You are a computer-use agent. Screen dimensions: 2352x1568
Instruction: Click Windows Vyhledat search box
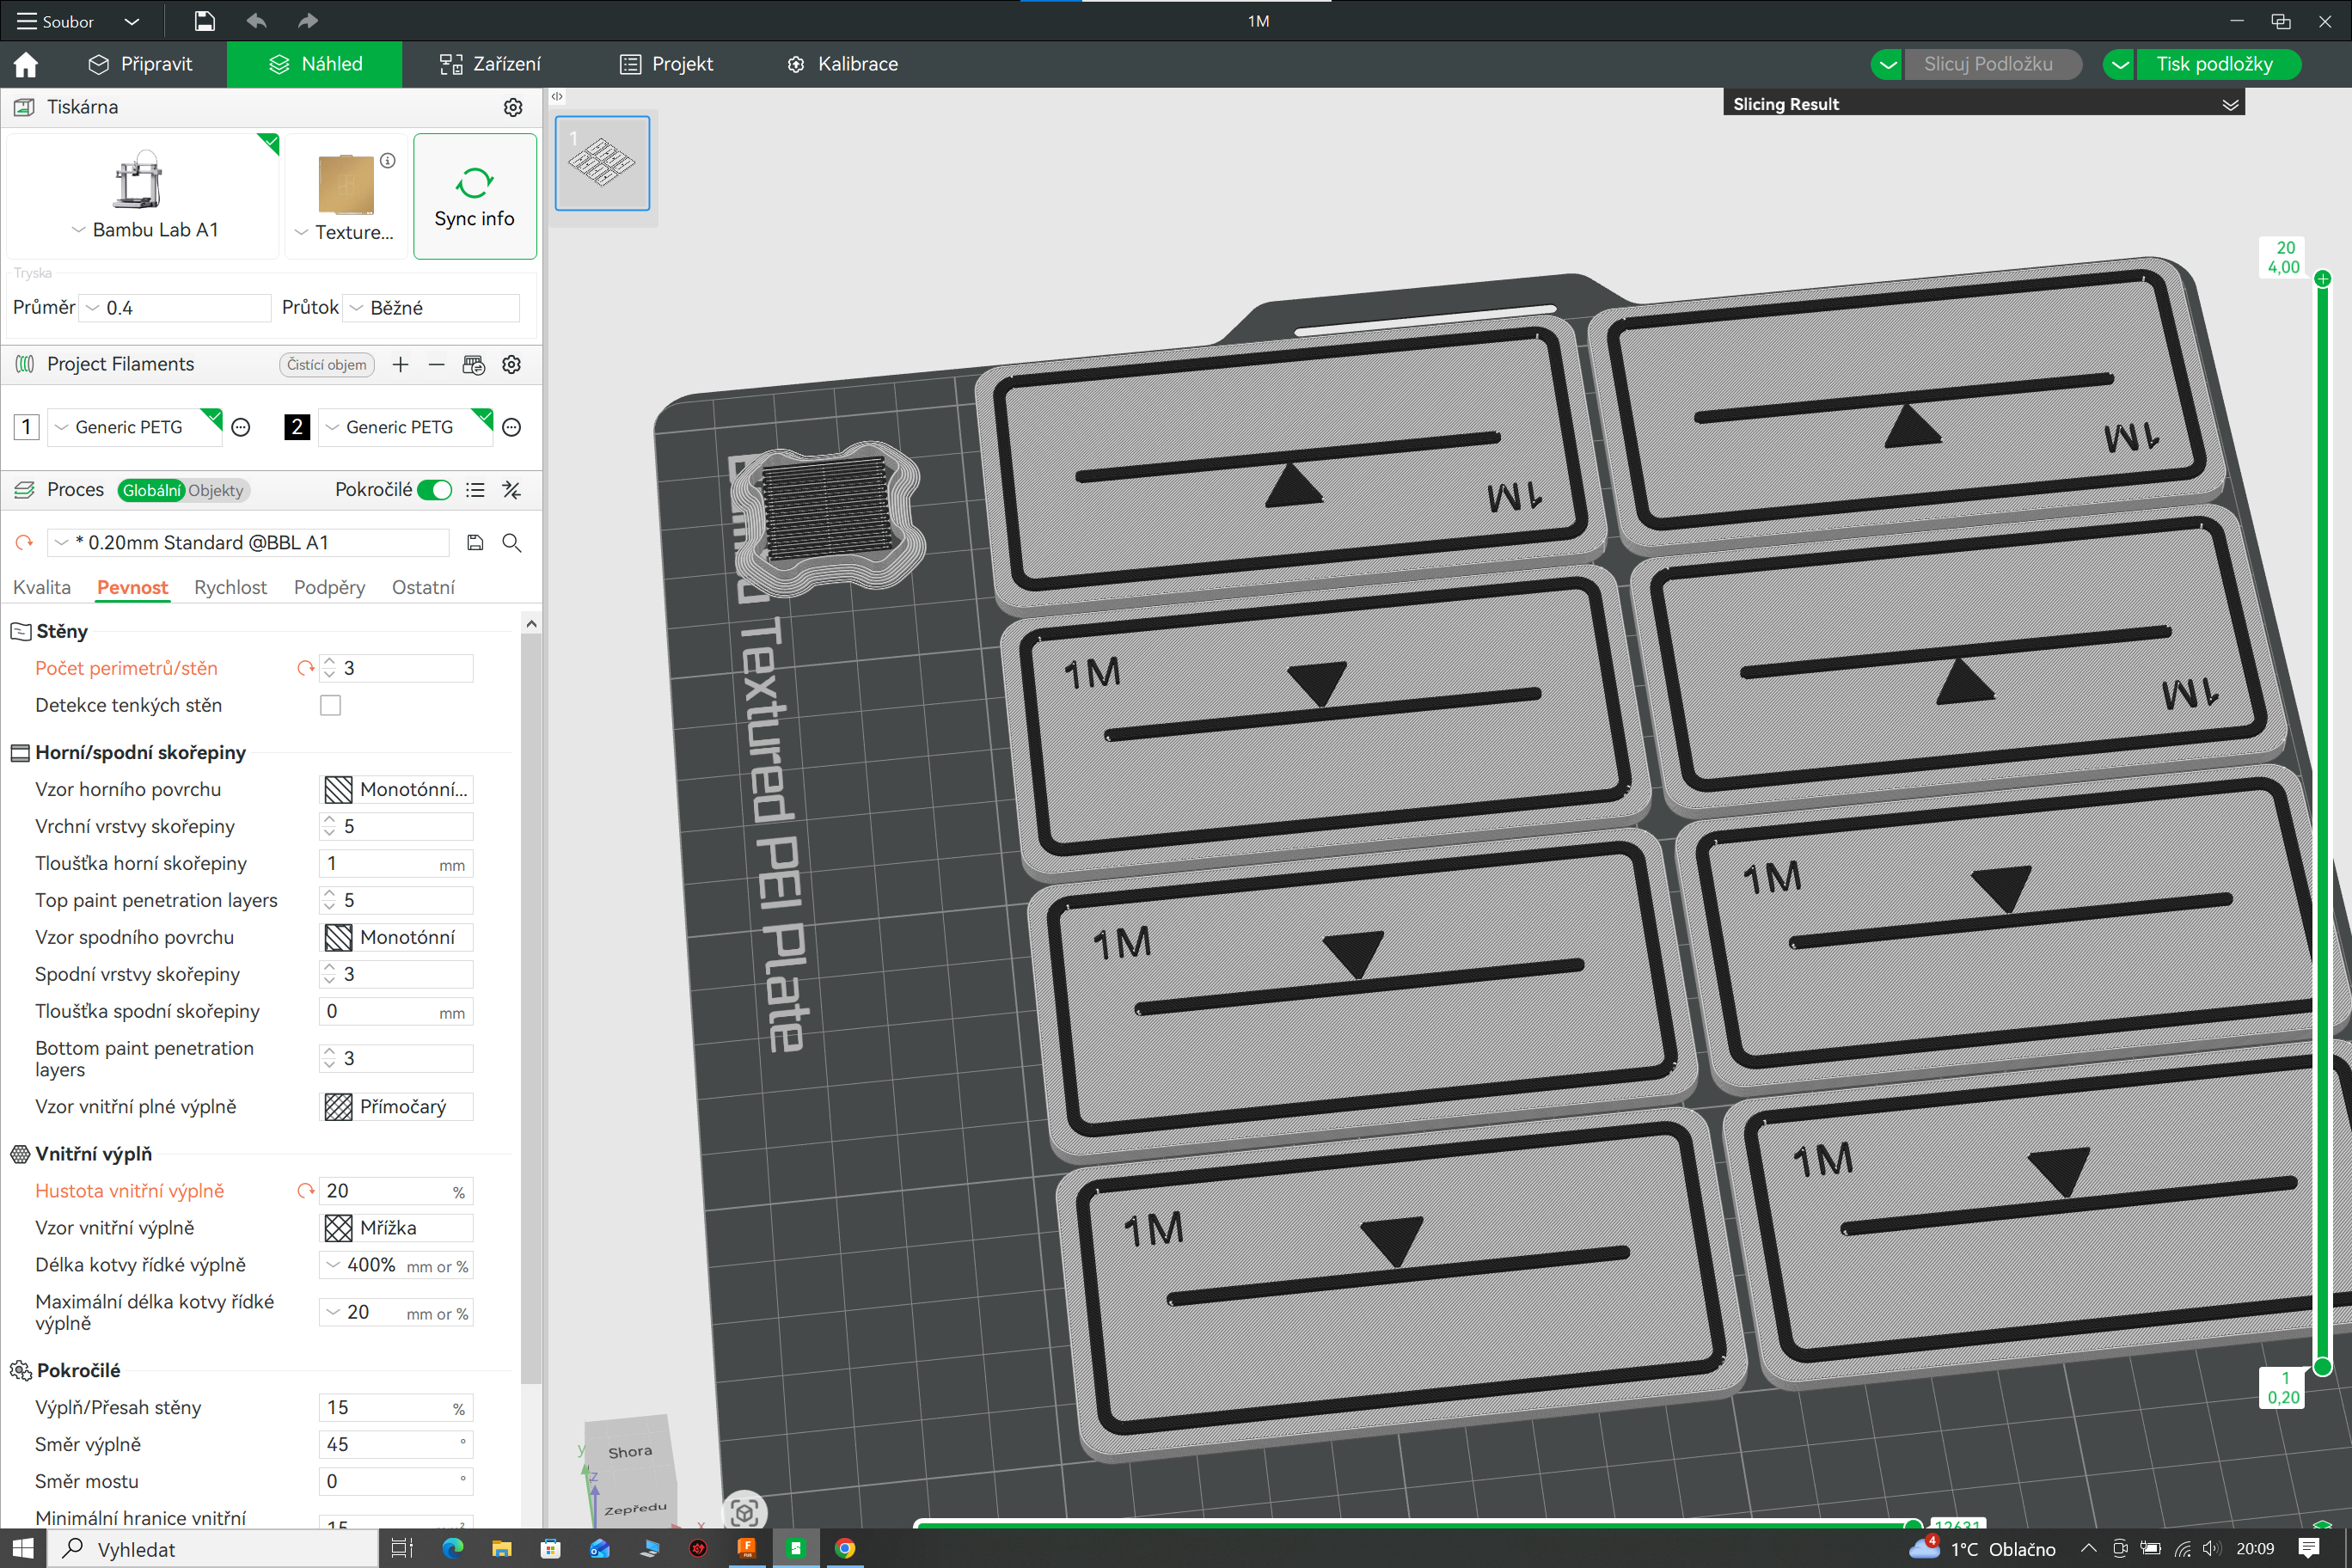pos(213,1548)
